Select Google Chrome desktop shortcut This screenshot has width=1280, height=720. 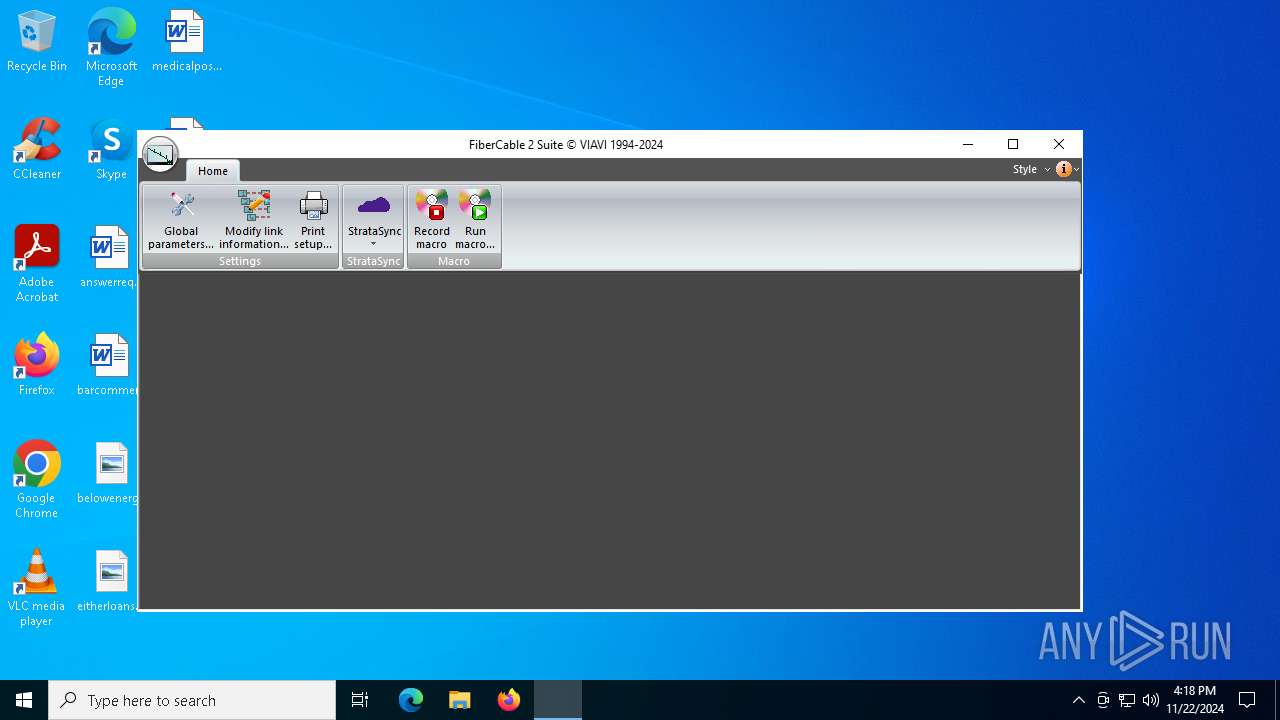pos(37,480)
